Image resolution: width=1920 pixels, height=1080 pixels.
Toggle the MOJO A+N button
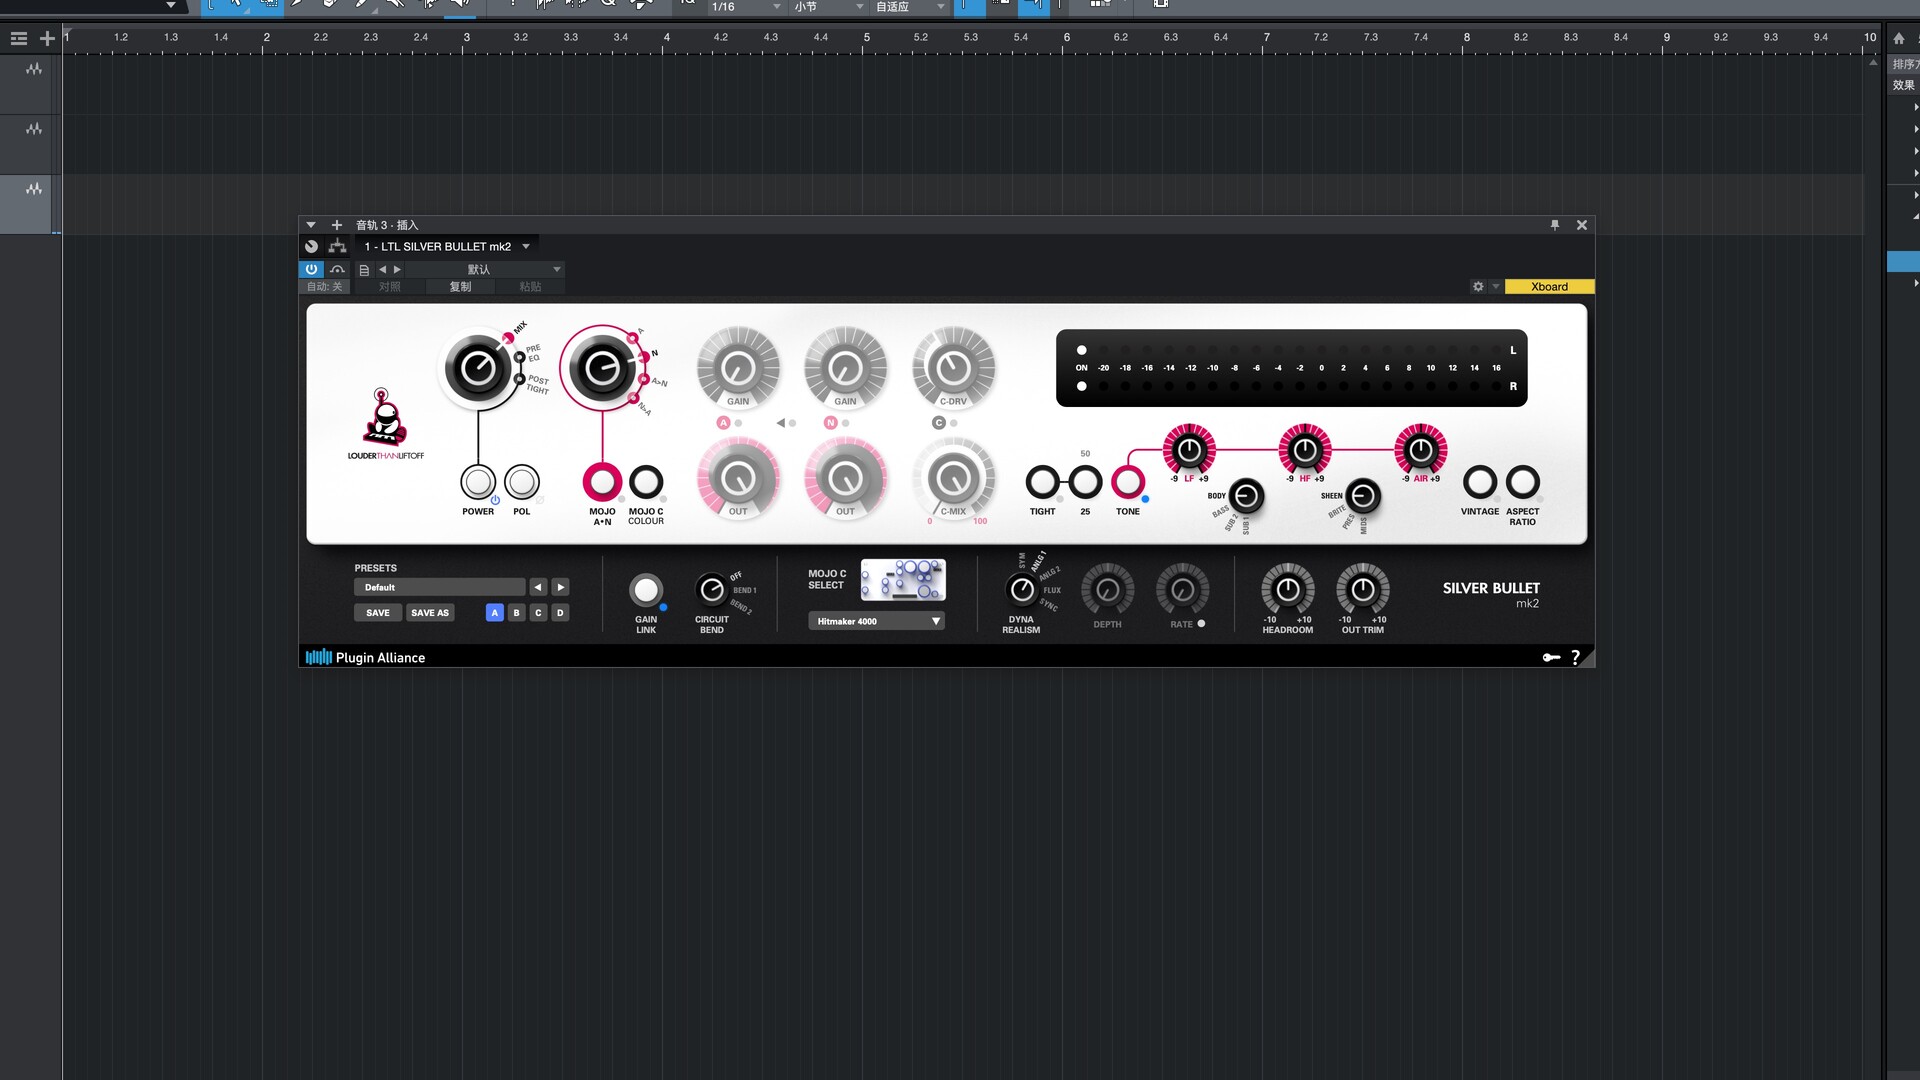pyautogui.click(x=602, y=482)
